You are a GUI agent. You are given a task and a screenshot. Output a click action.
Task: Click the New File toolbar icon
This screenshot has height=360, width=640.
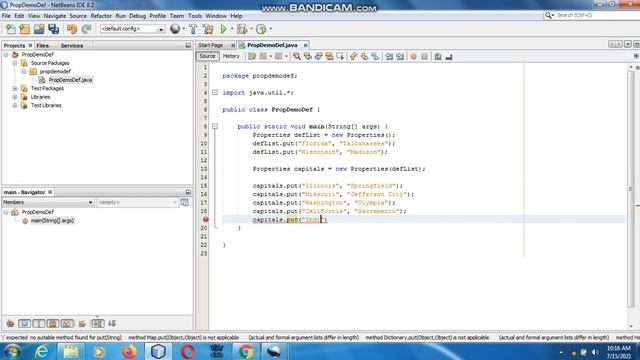pyautogui.click(x=11, y=29)
